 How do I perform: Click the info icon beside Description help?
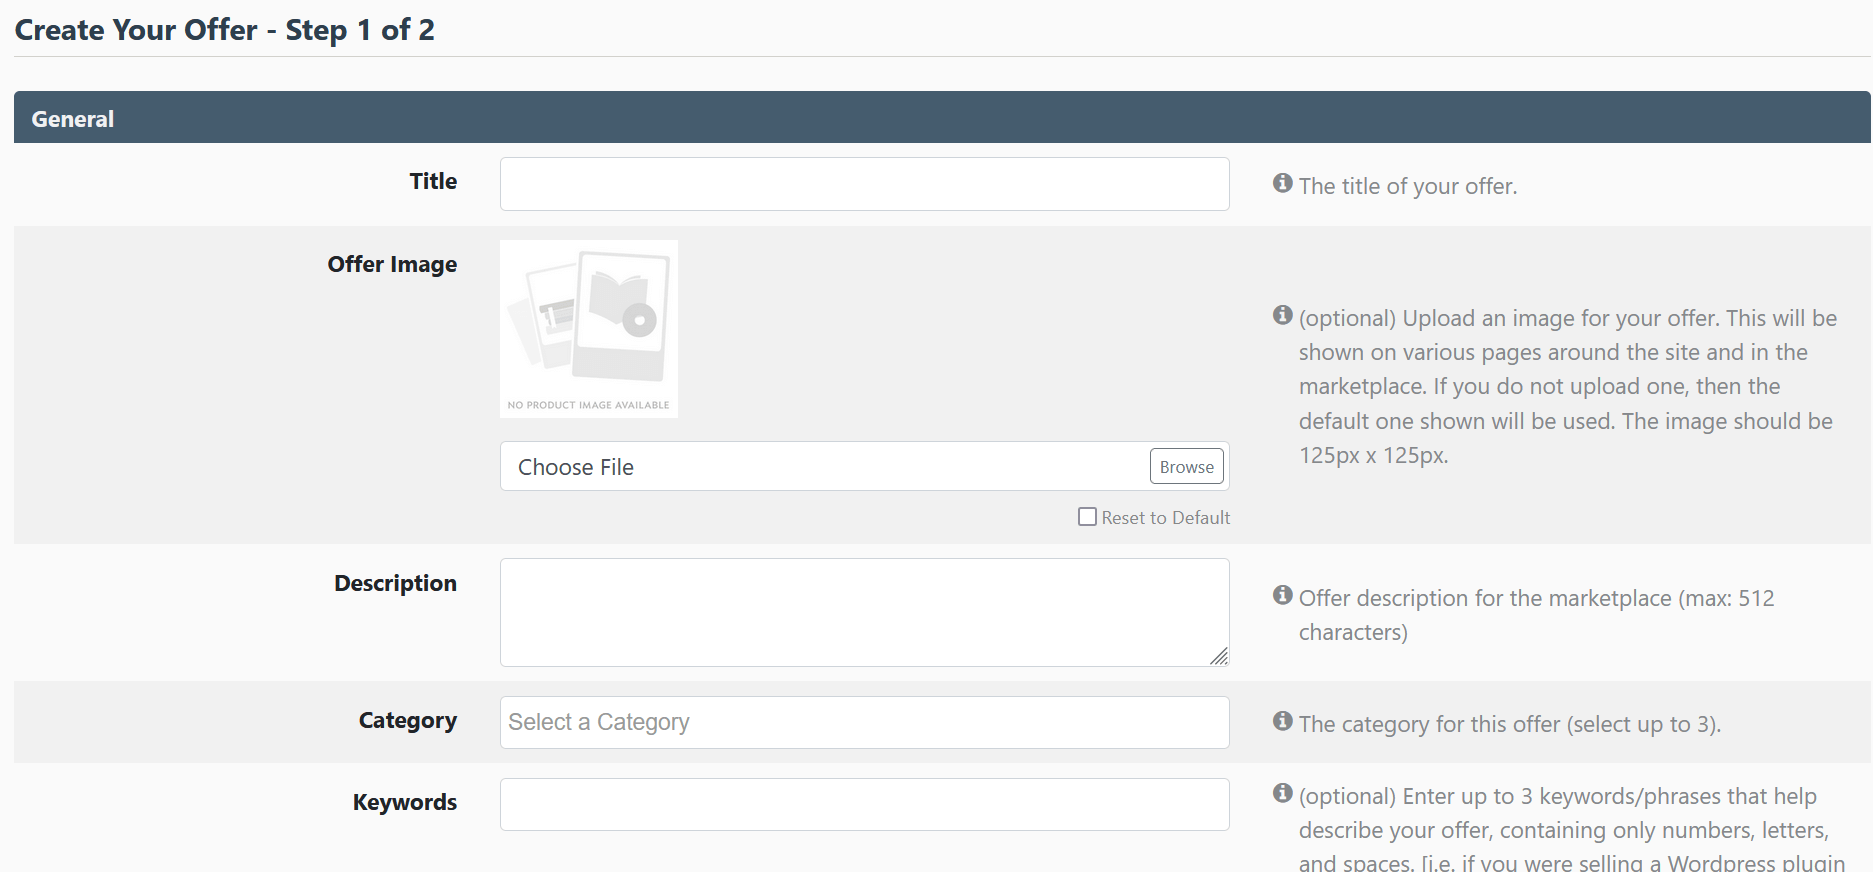pos(1282,595)
